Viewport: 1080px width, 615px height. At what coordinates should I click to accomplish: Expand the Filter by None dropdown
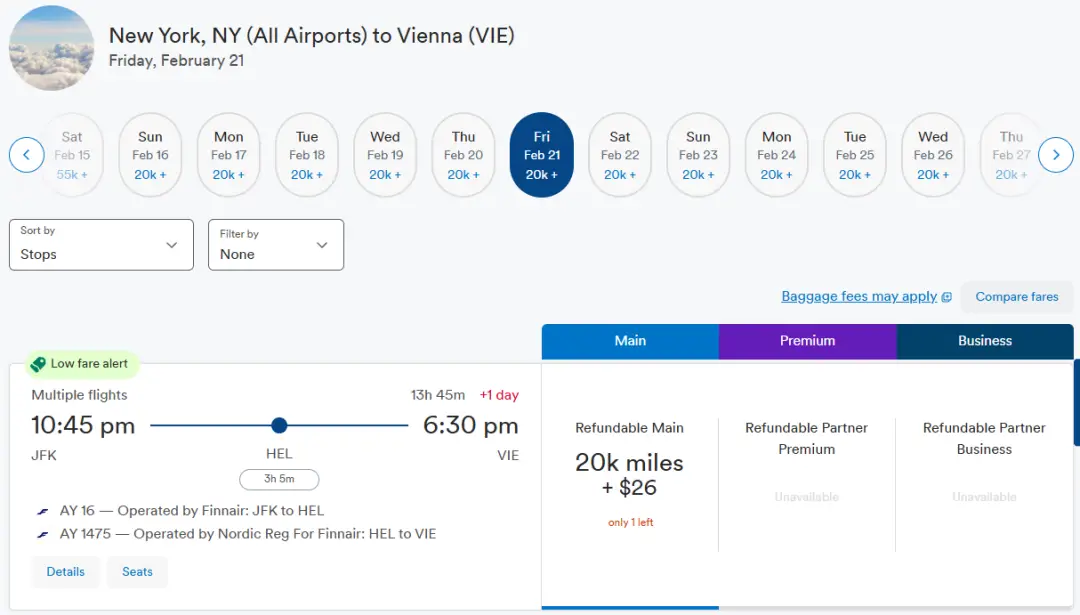click(276, 245)
